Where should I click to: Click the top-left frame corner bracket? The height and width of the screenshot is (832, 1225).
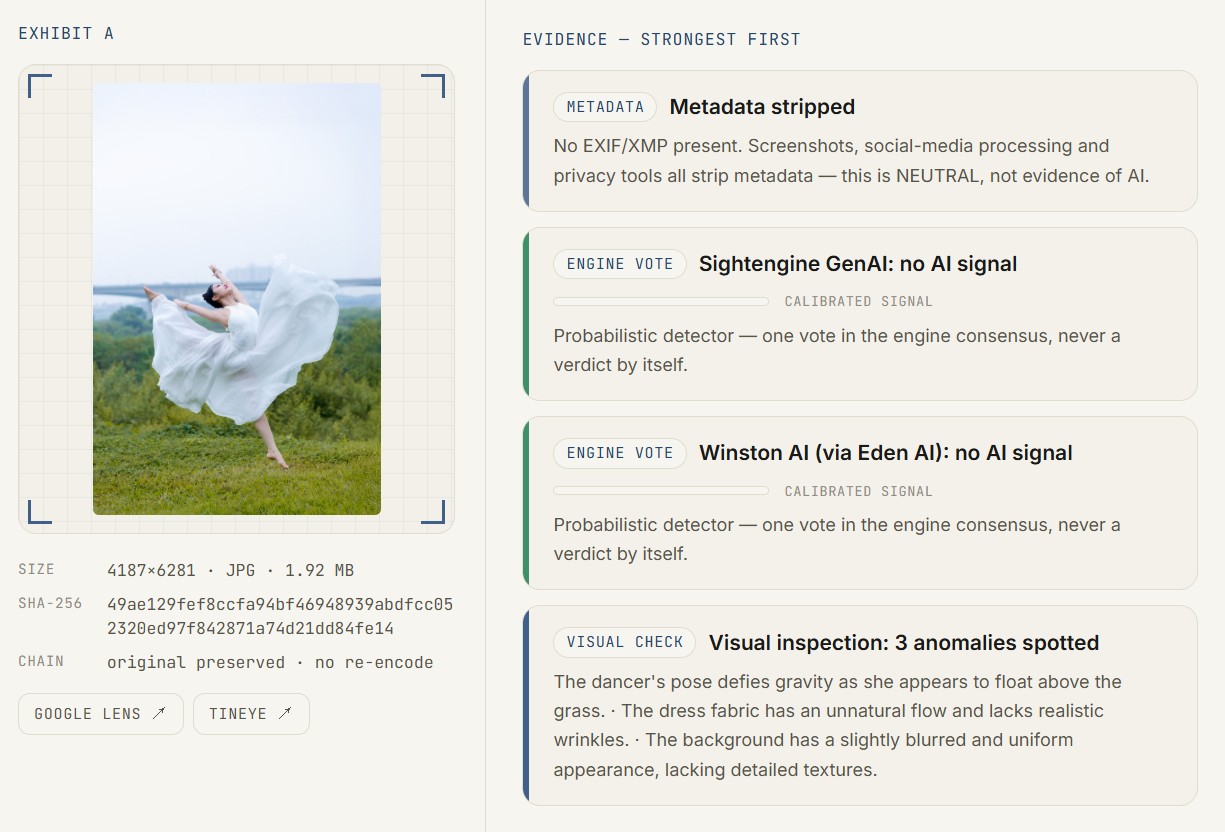[40, 86]
